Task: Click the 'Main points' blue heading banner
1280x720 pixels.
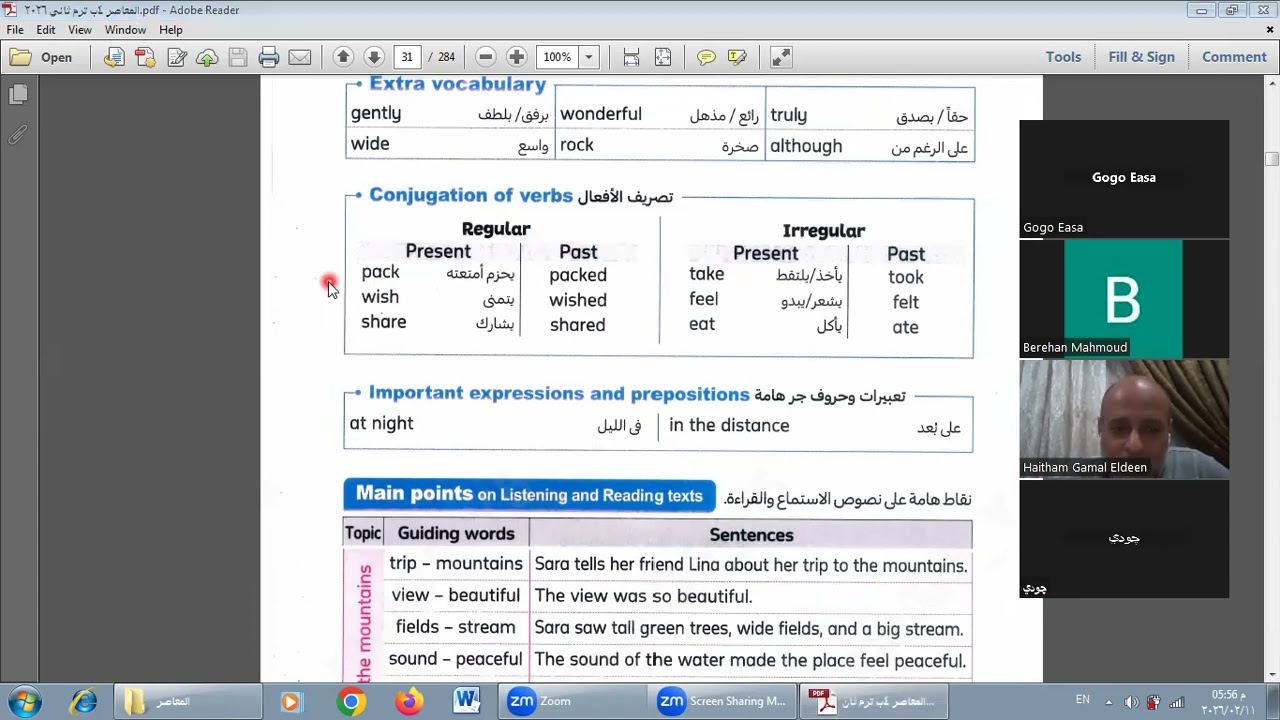Action: coord(529,495)
